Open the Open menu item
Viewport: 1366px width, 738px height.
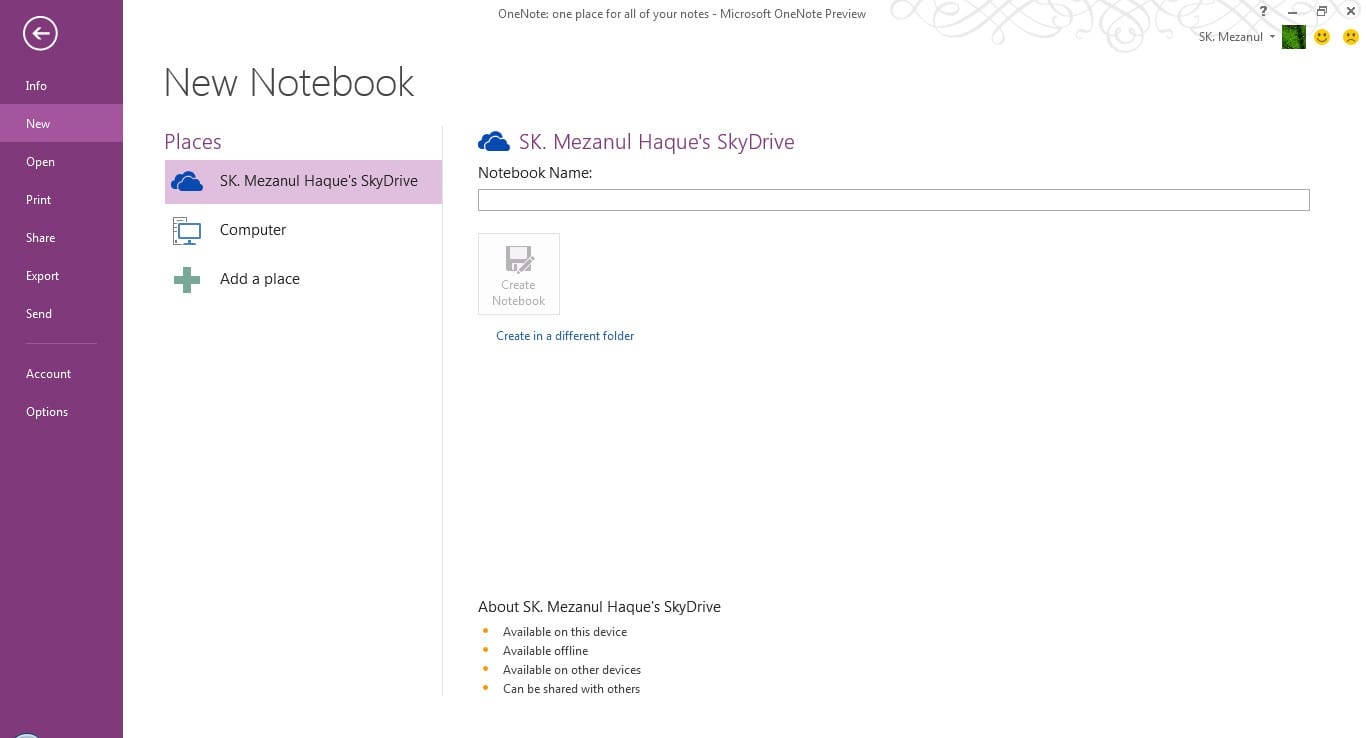(x=61, y=162)
